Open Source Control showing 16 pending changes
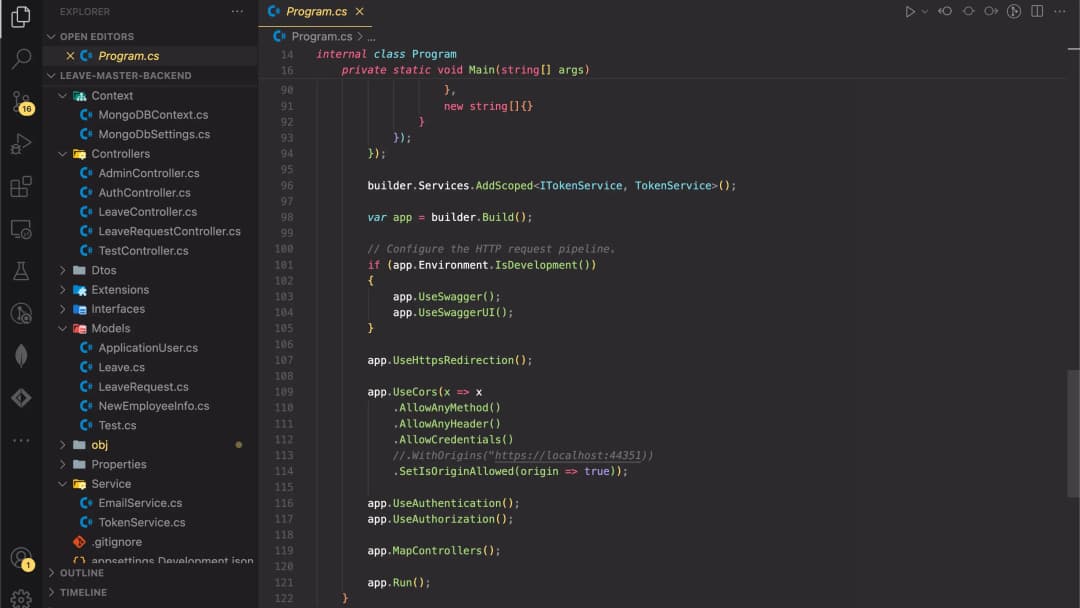1080x608 pixels. pos(21,100)
